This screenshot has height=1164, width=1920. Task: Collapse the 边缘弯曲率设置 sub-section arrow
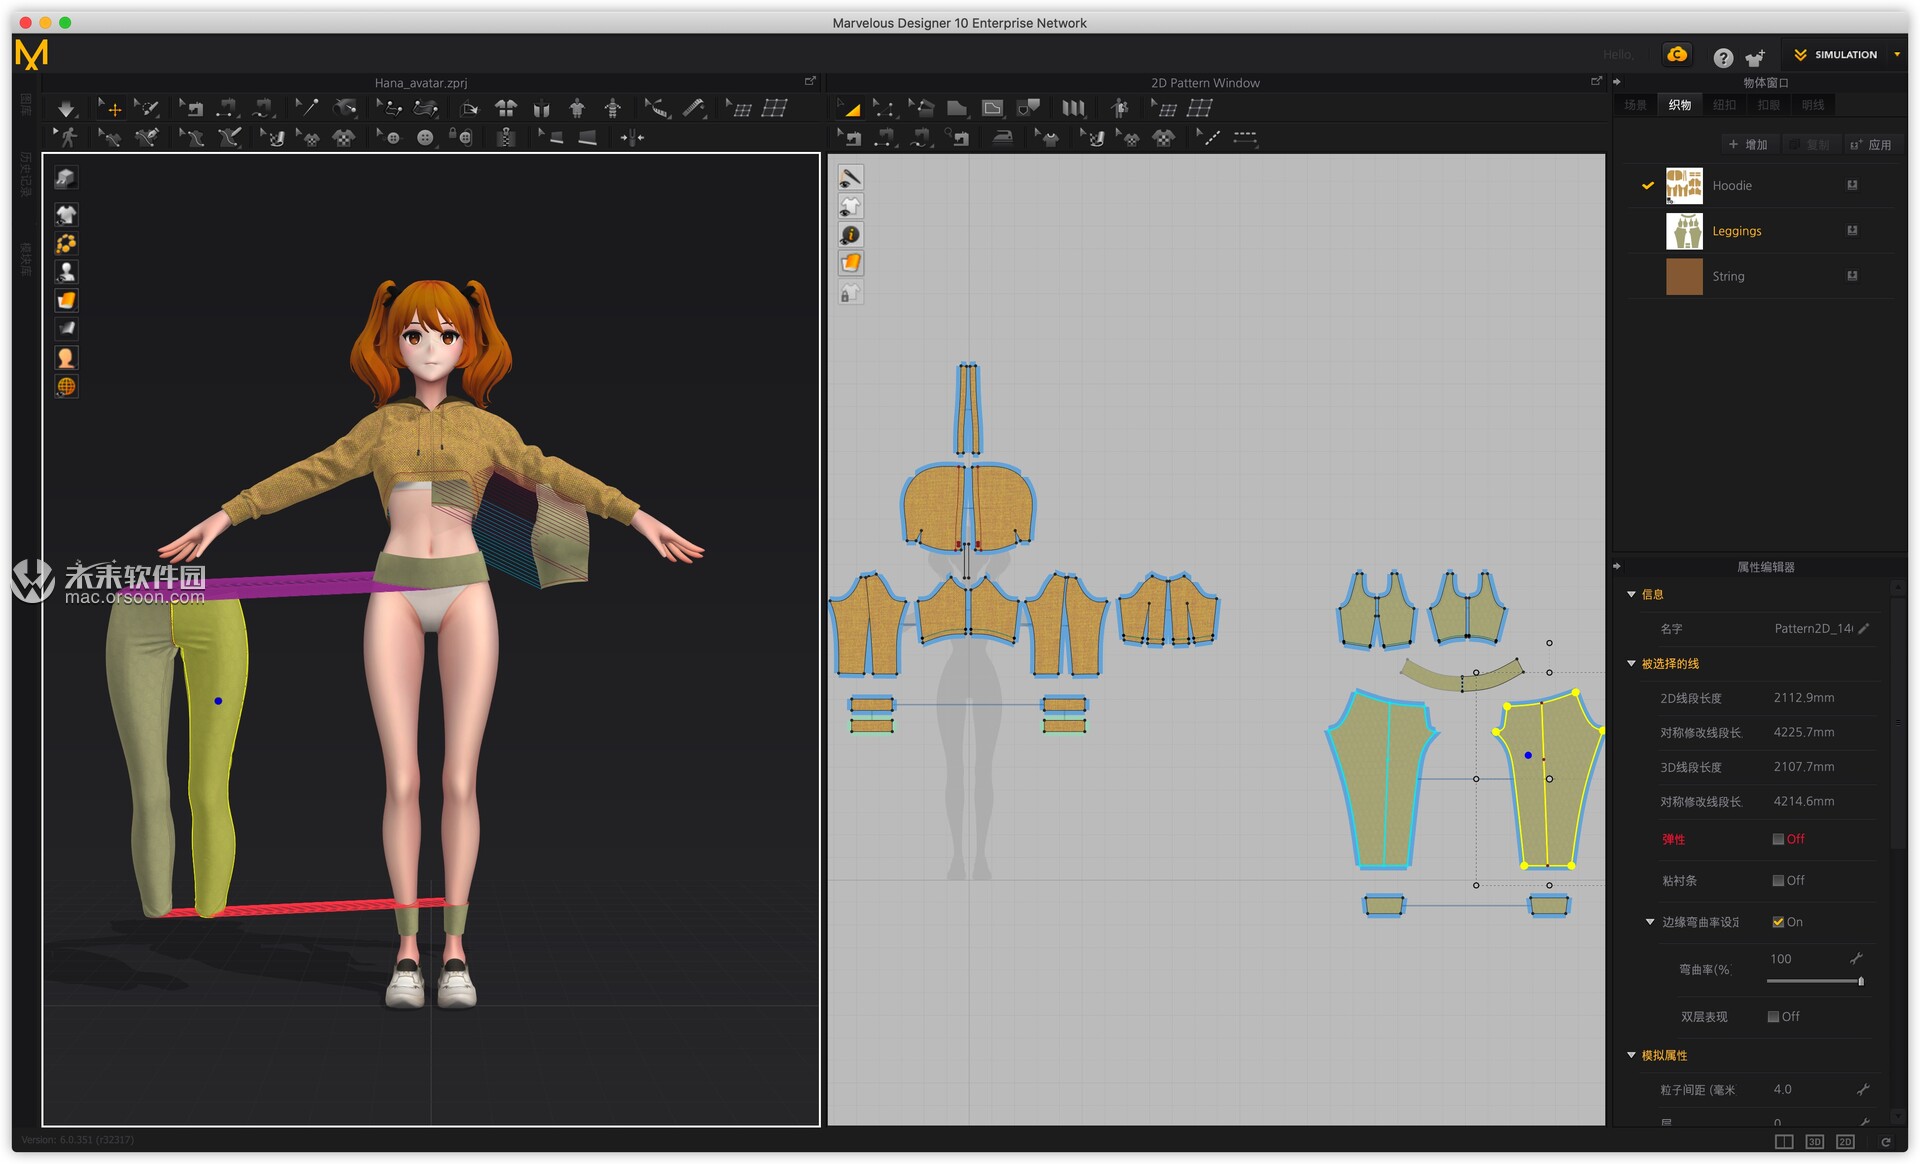[x=1650, y=922]
